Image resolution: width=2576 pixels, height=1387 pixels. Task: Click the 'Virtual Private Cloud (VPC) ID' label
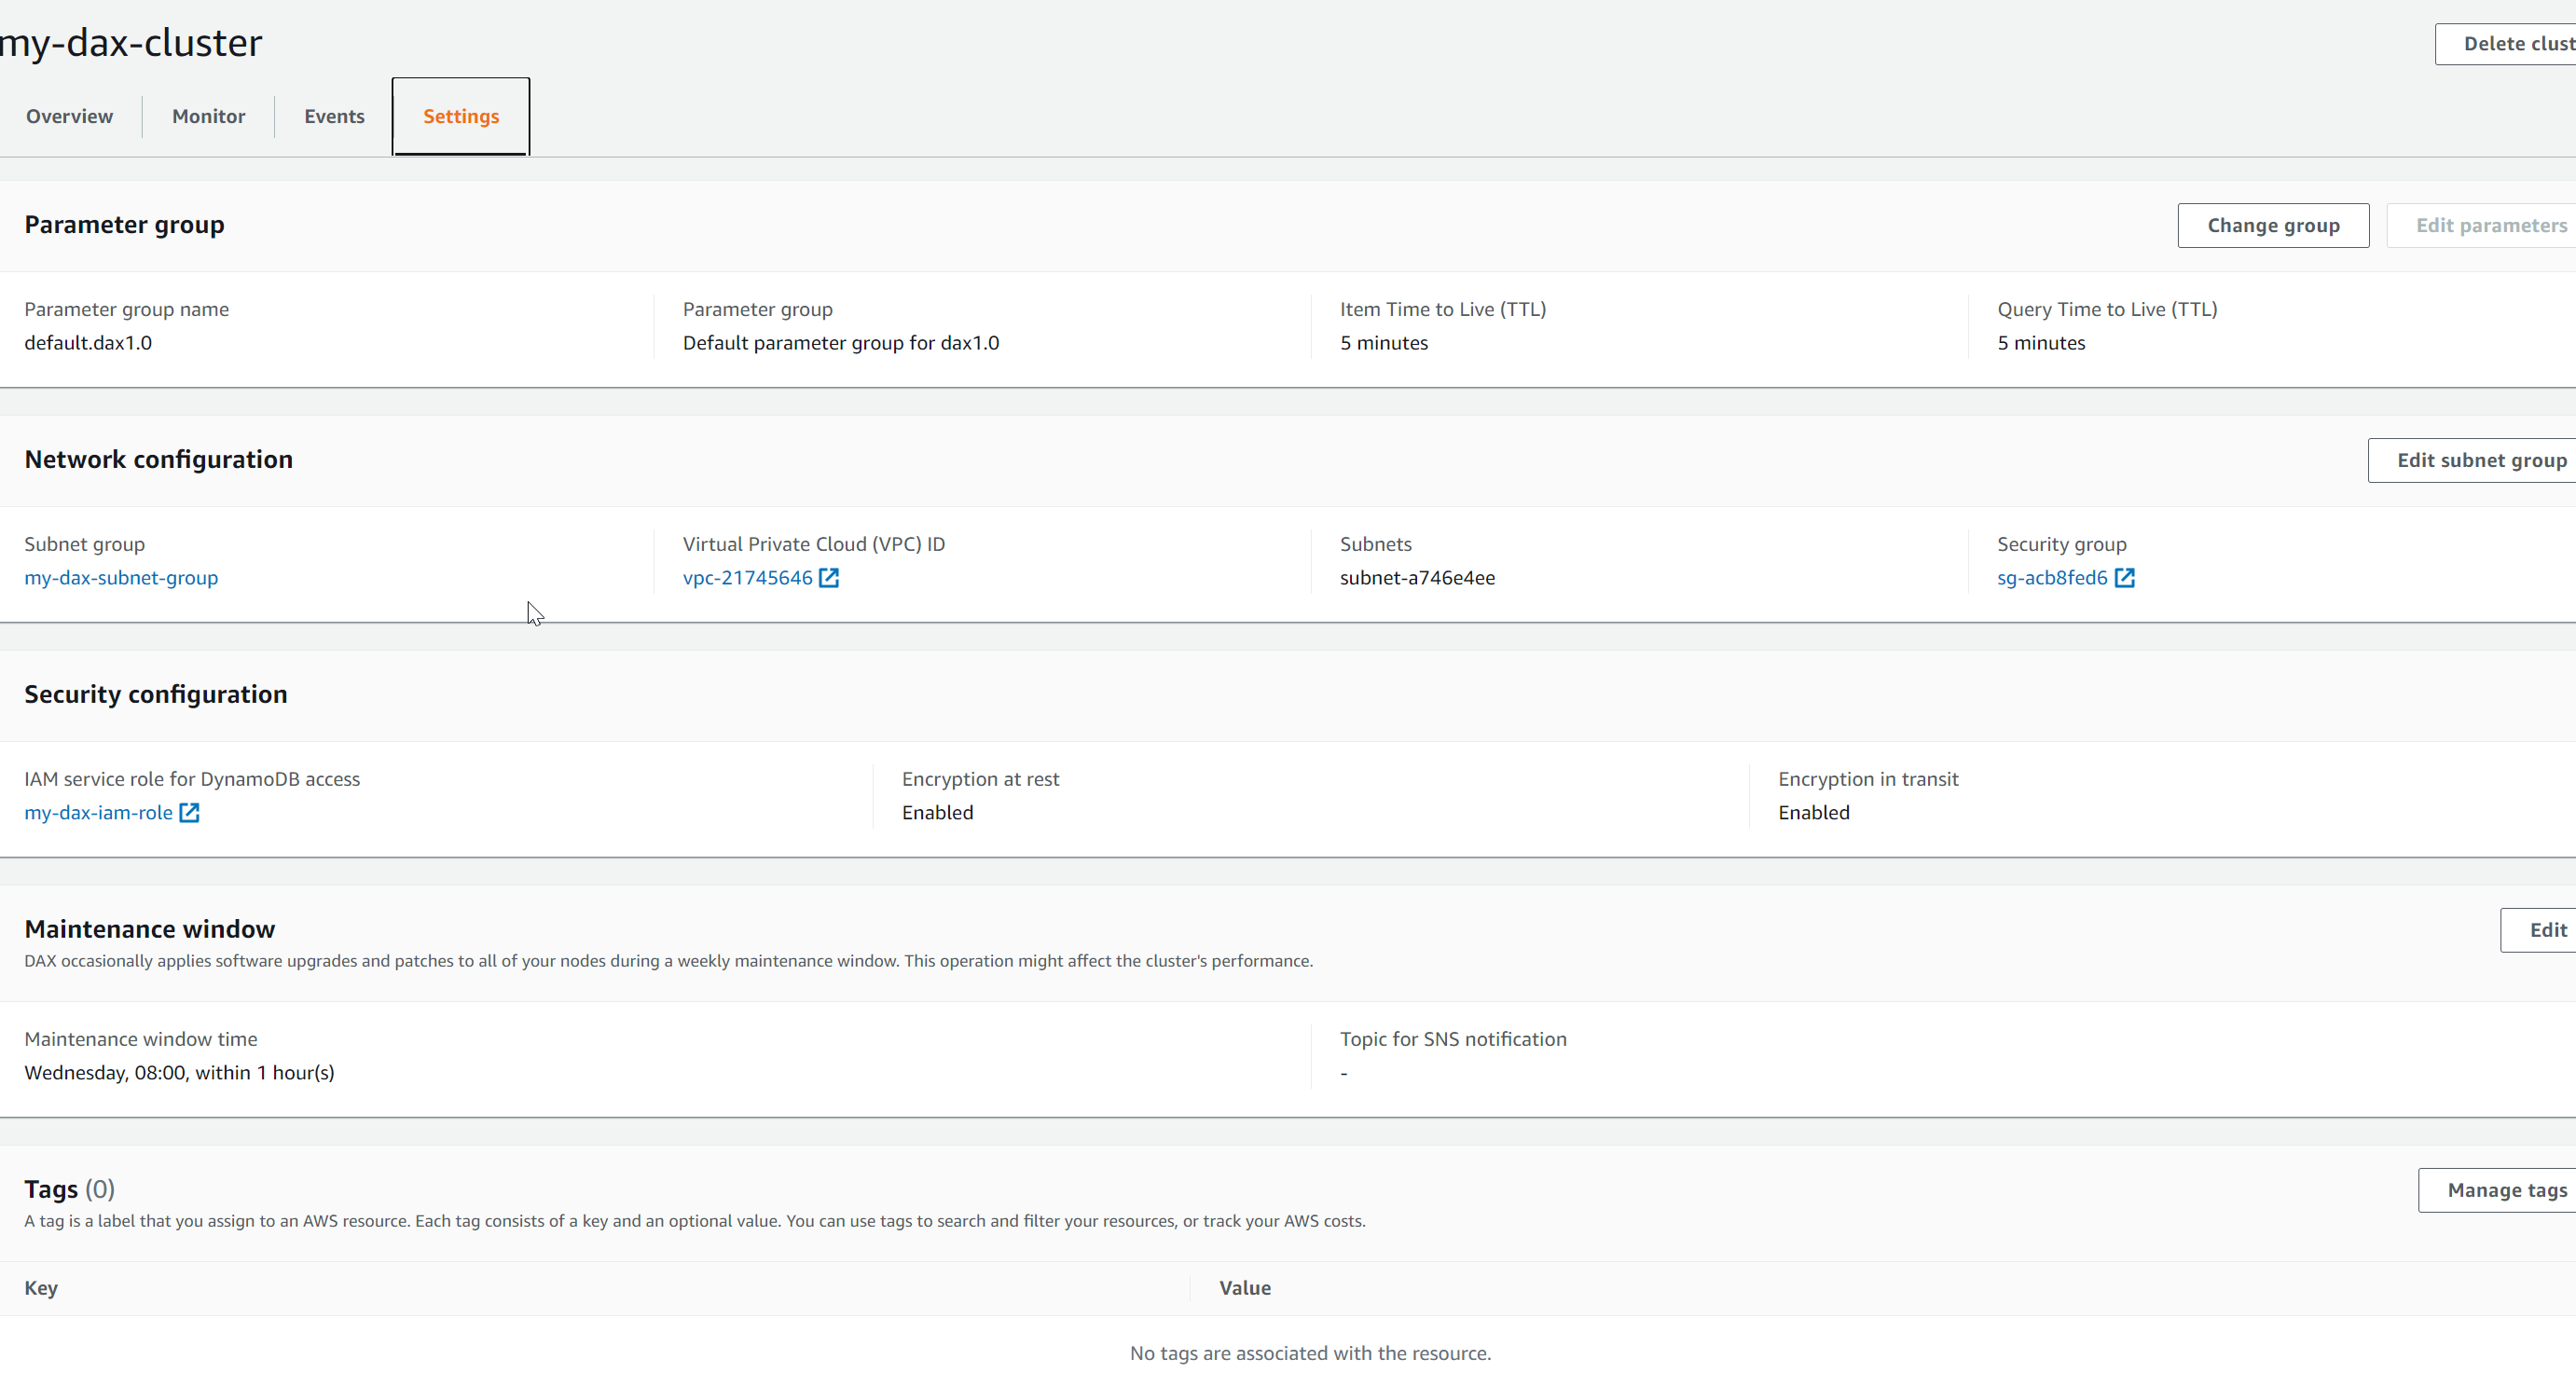pyautogui.click(x=814, y=545)
